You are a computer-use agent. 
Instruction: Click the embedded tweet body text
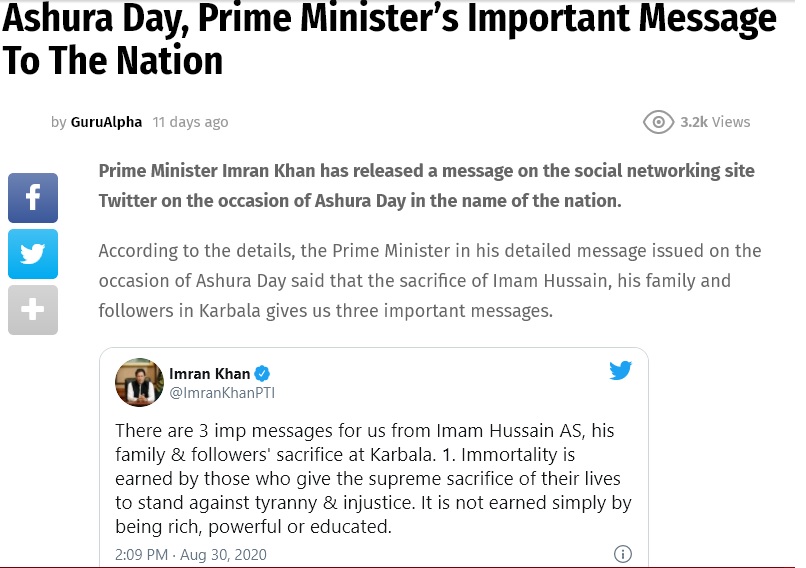pos(373,479)
